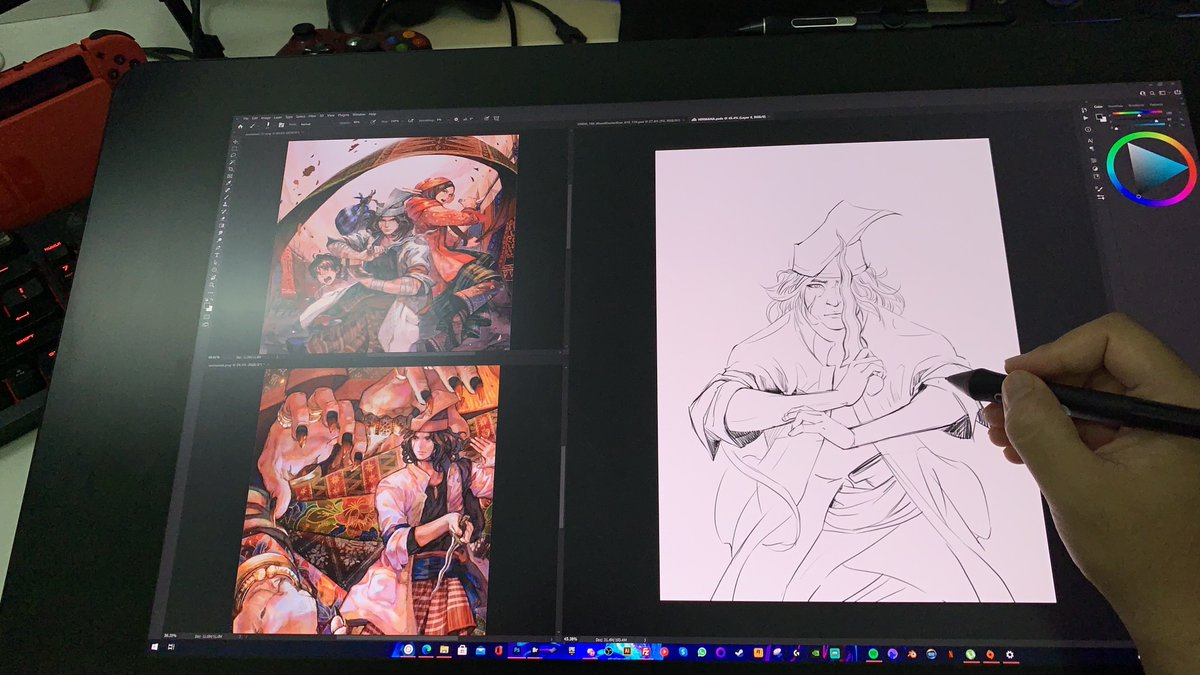This screenshot has width=1200, height=675.
Task: Open the File menu
Action: click(x=246, y=118)
